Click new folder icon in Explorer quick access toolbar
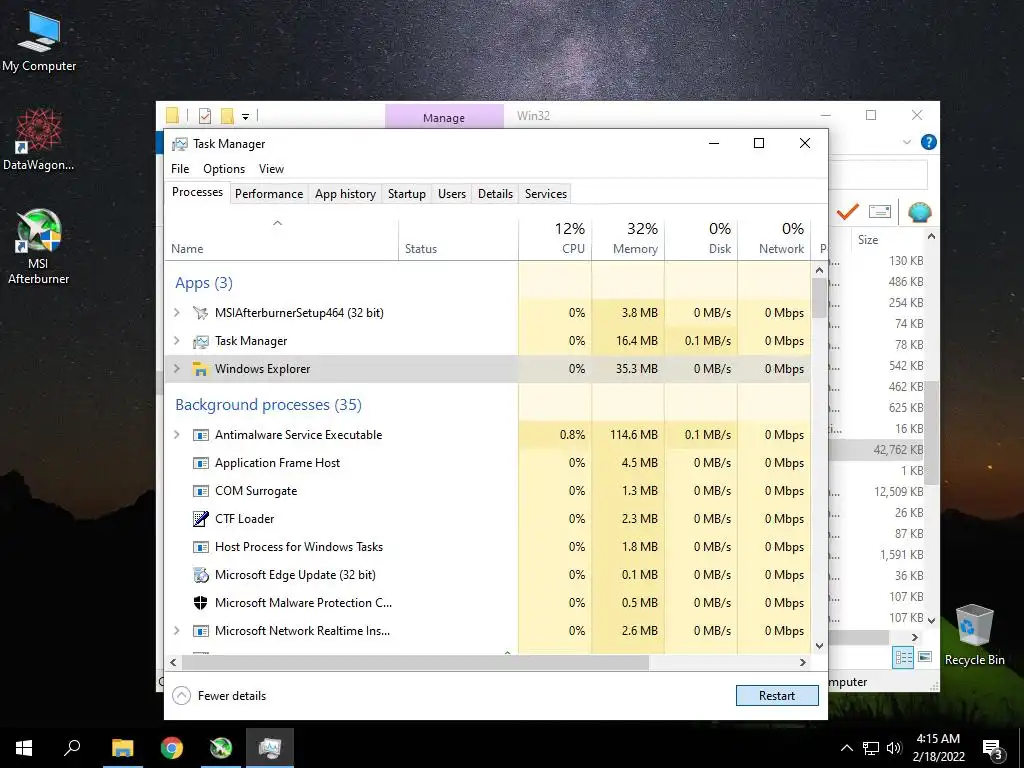 pyautogui.click(x=227, y=116)
